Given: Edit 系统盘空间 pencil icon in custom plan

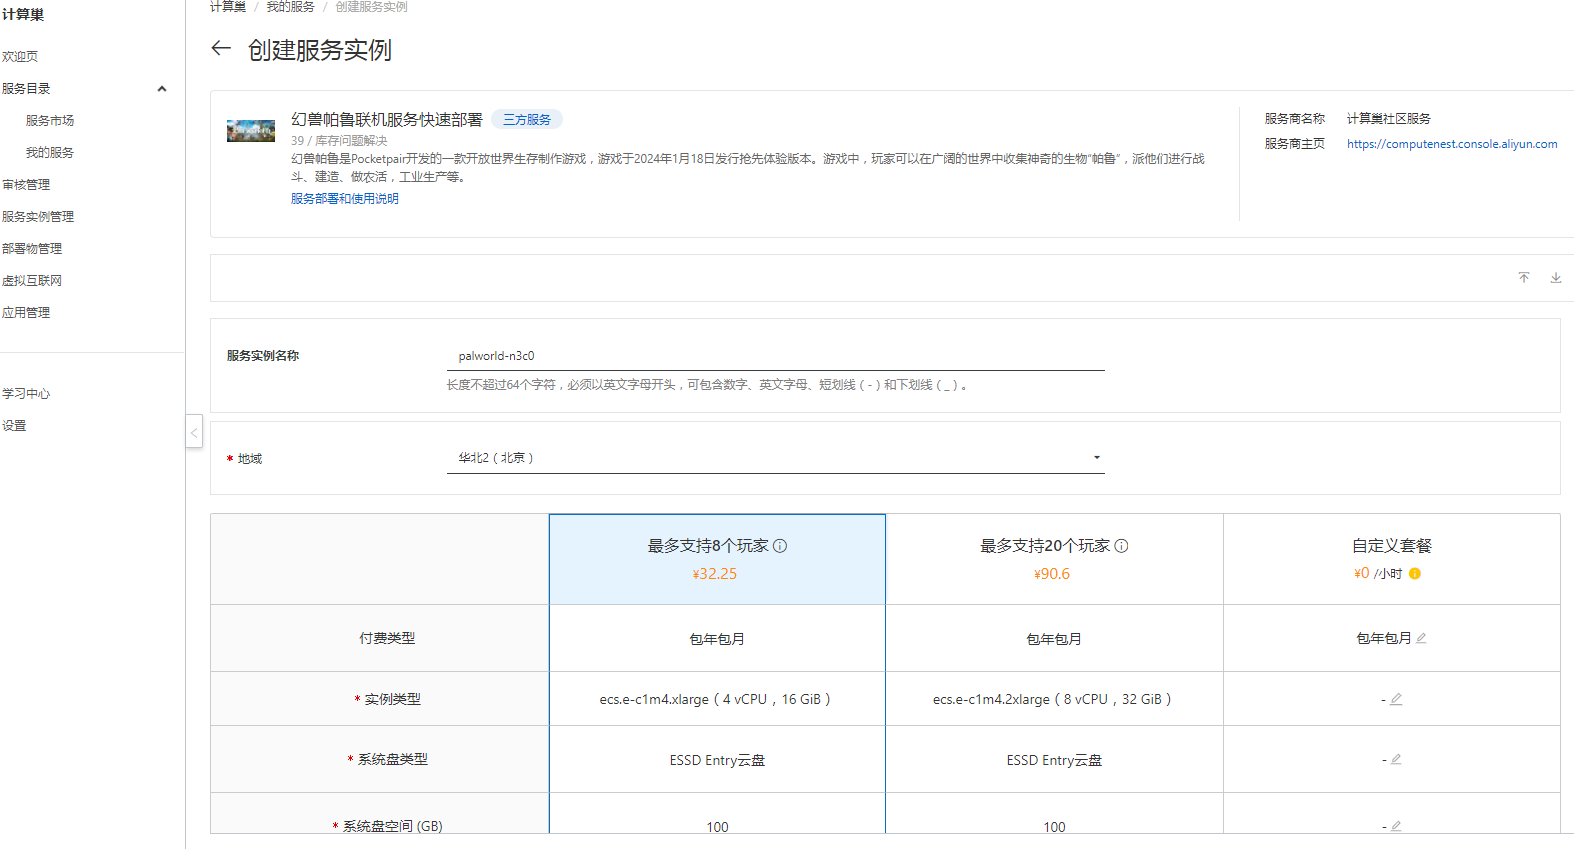Looking at the screenshot, I should tap(1396, 826).
